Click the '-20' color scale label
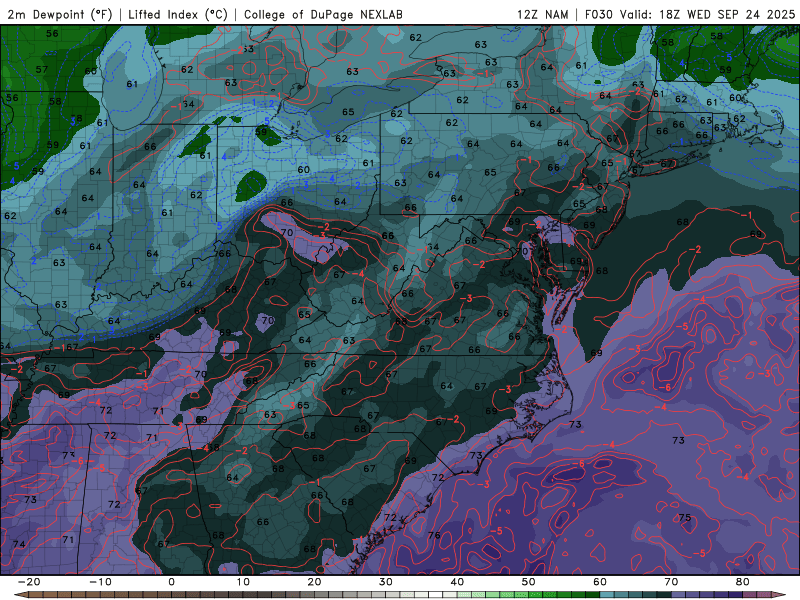Screen dimensions: 800x600 pyautogui.click(x=29, y=582)
